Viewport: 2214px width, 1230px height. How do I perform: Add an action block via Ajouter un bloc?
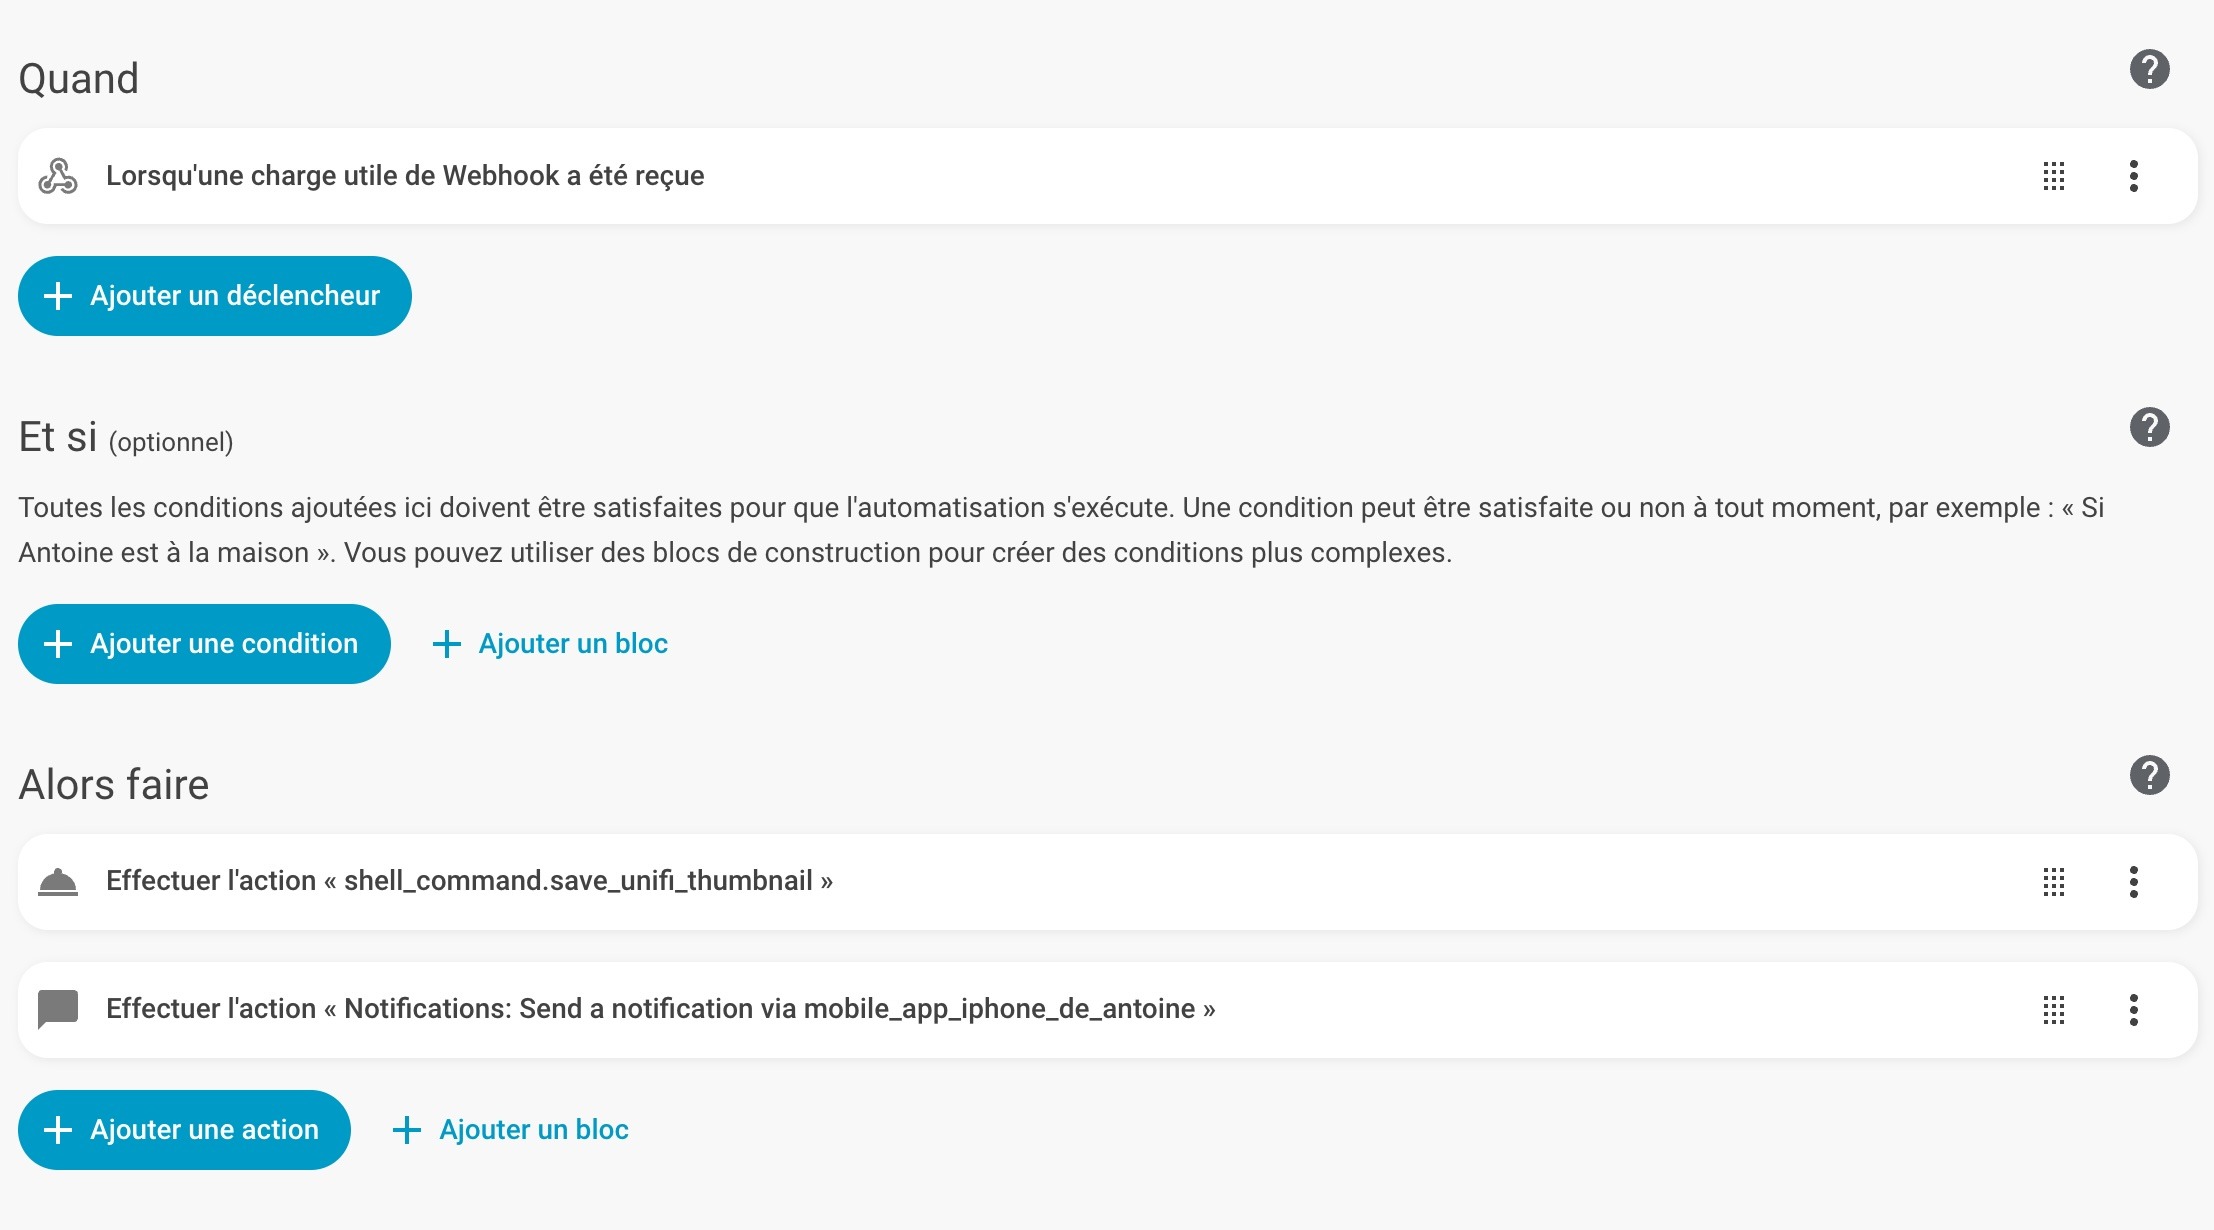click(511, 1130)
